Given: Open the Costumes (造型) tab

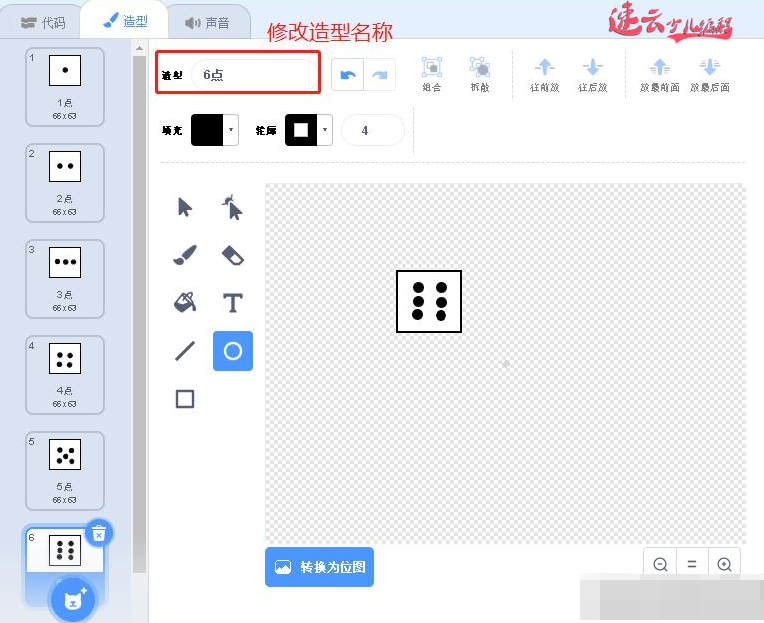Looking at the screenshot, I should [125, 21].
